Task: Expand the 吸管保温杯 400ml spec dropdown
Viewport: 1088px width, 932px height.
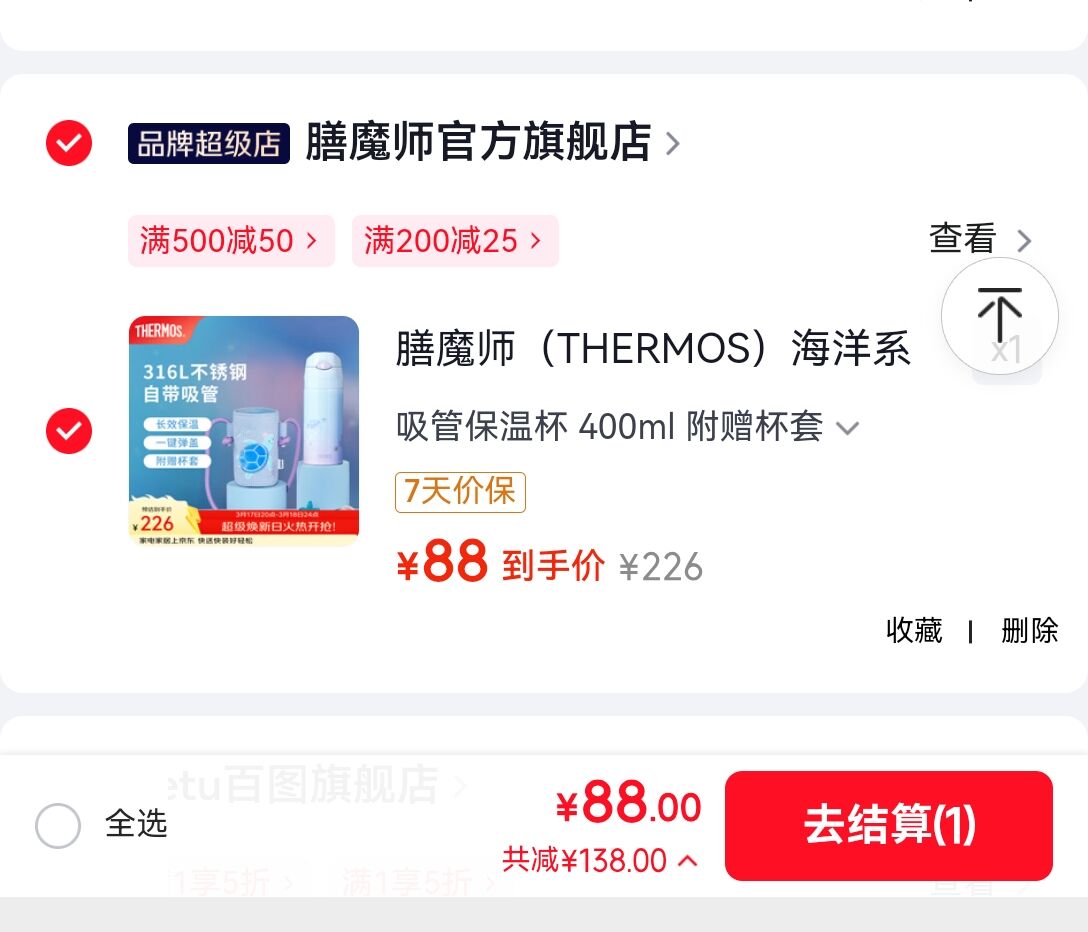Action: (x=848, y=427)
